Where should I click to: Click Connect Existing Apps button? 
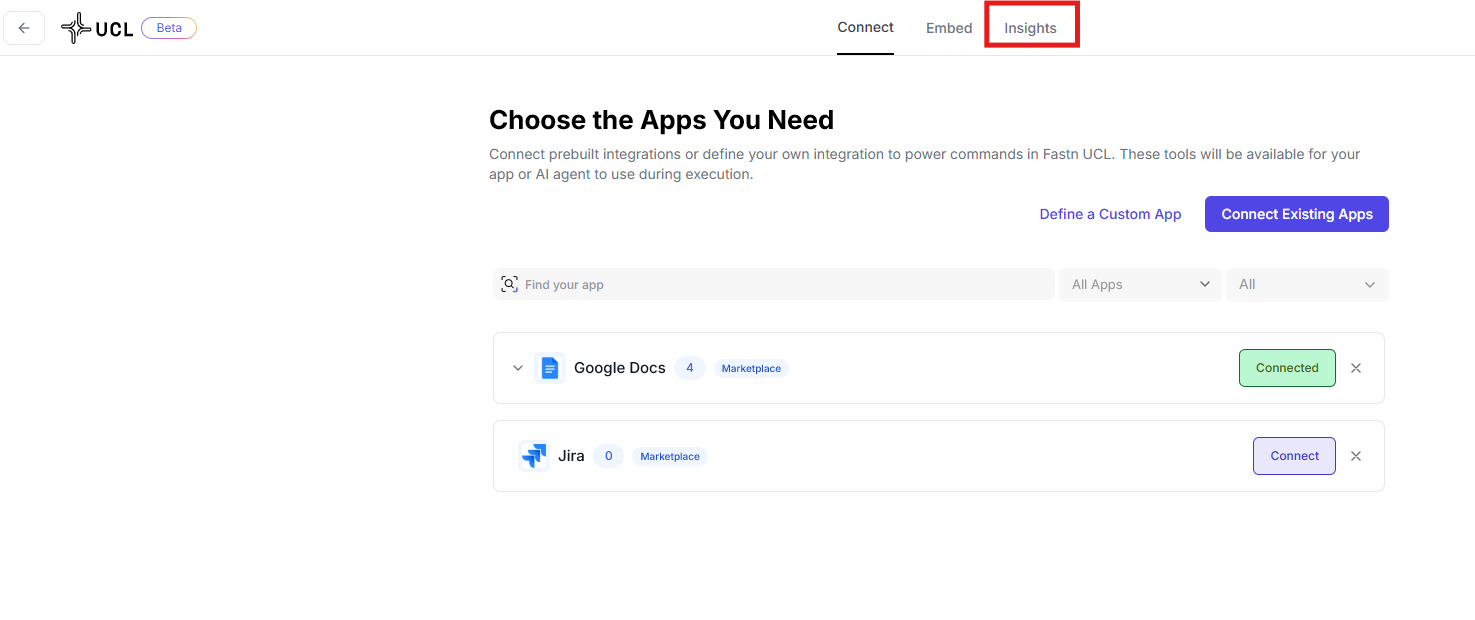pos(1297,214)
